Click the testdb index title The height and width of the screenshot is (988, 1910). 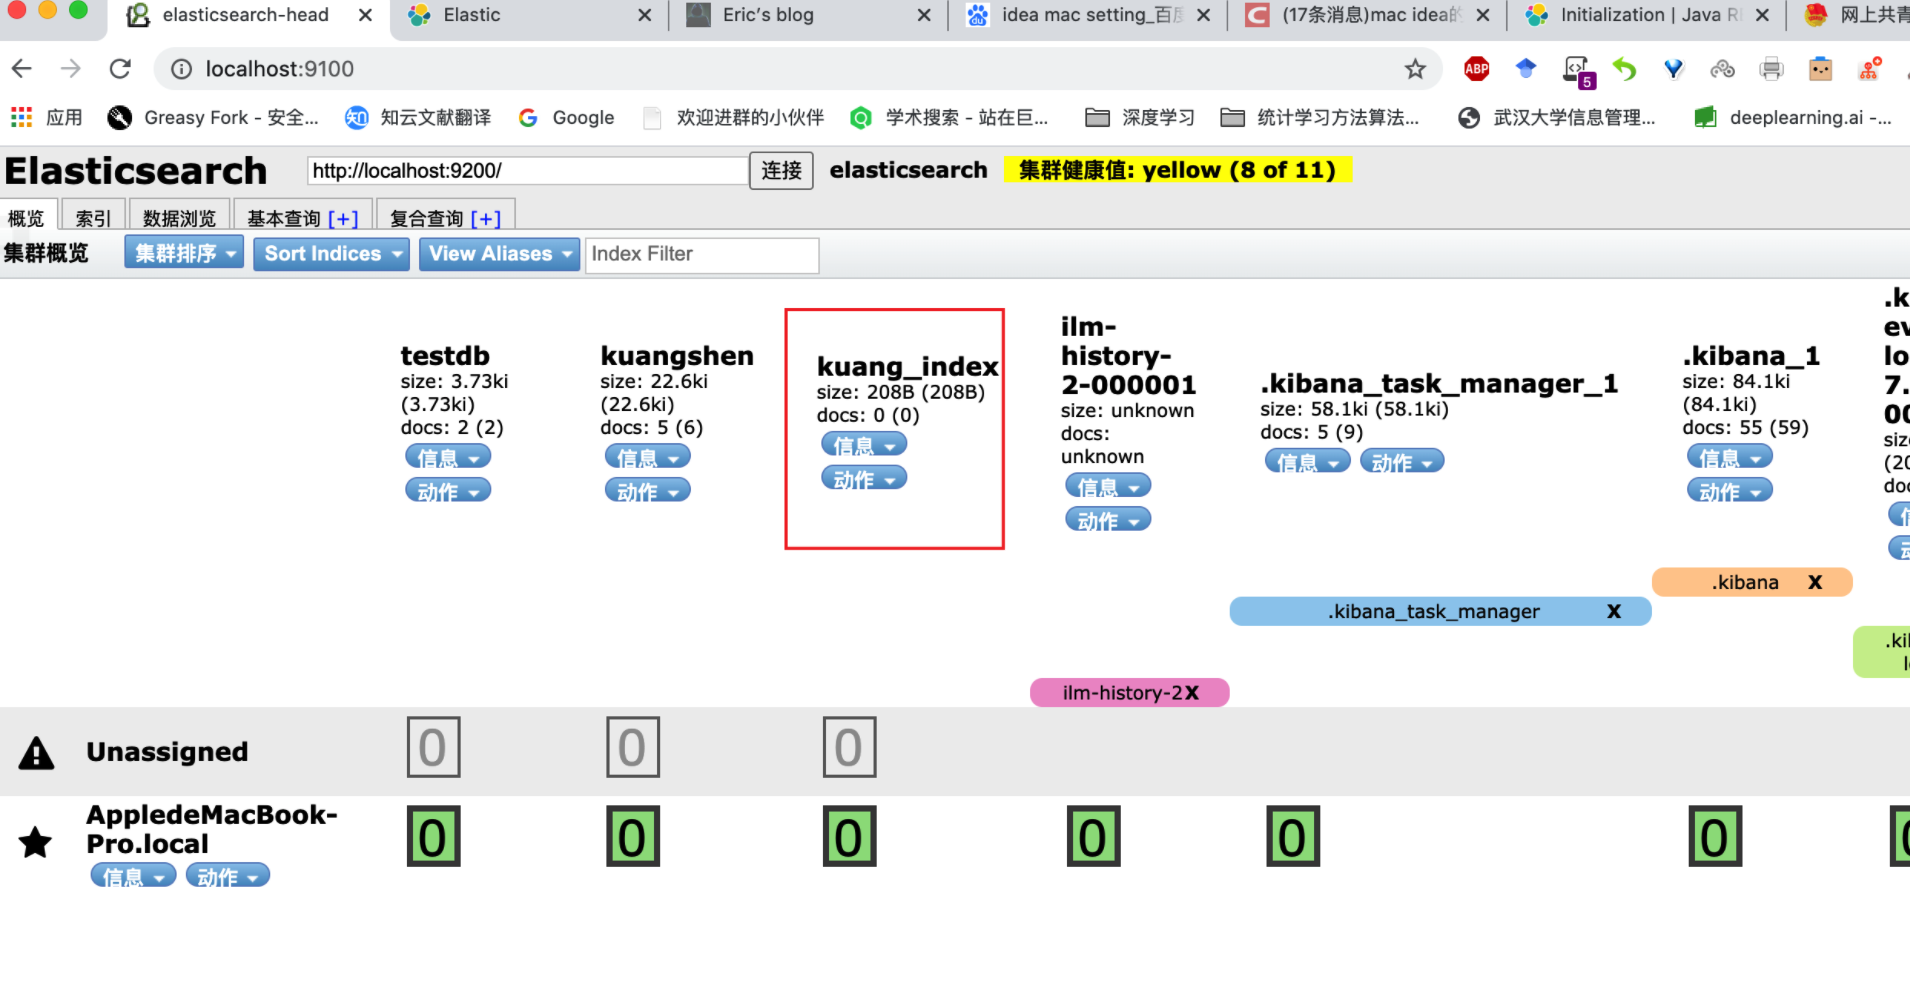coord(445,355)
